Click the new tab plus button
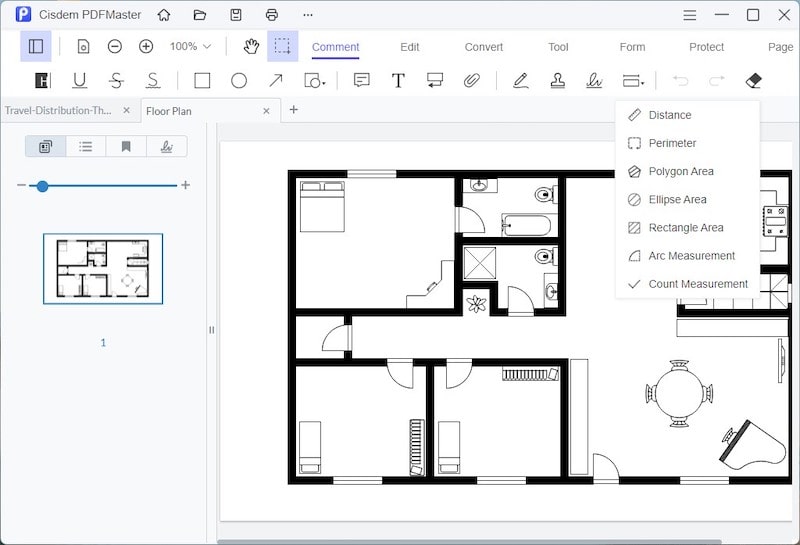This screenshot has width=800, height=545. pos(293,110)
